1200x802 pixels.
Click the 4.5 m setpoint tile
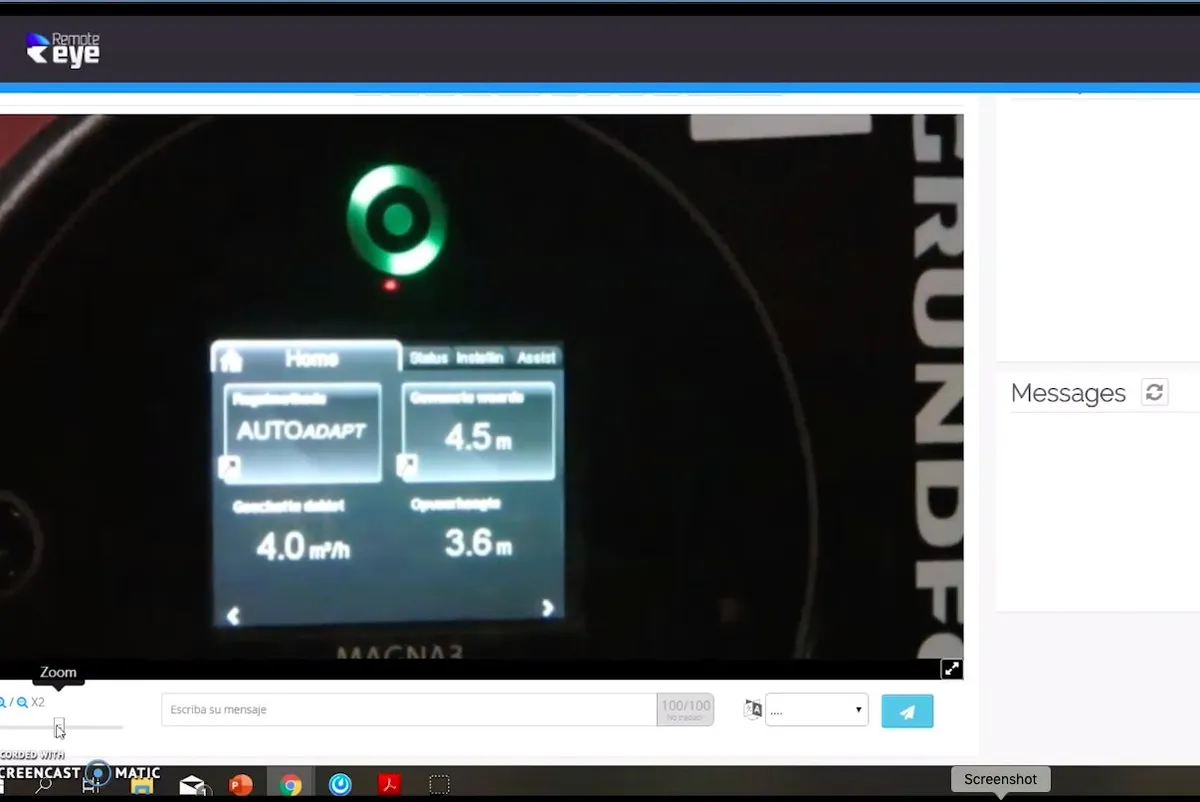click(x=478, y=432)
